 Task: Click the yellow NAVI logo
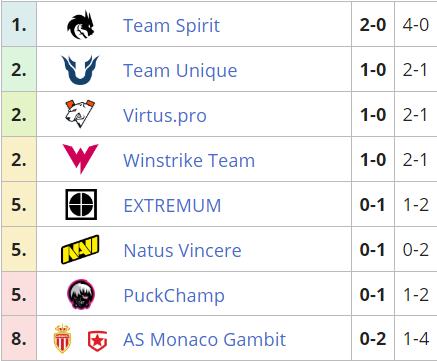[x=80, y=249]
